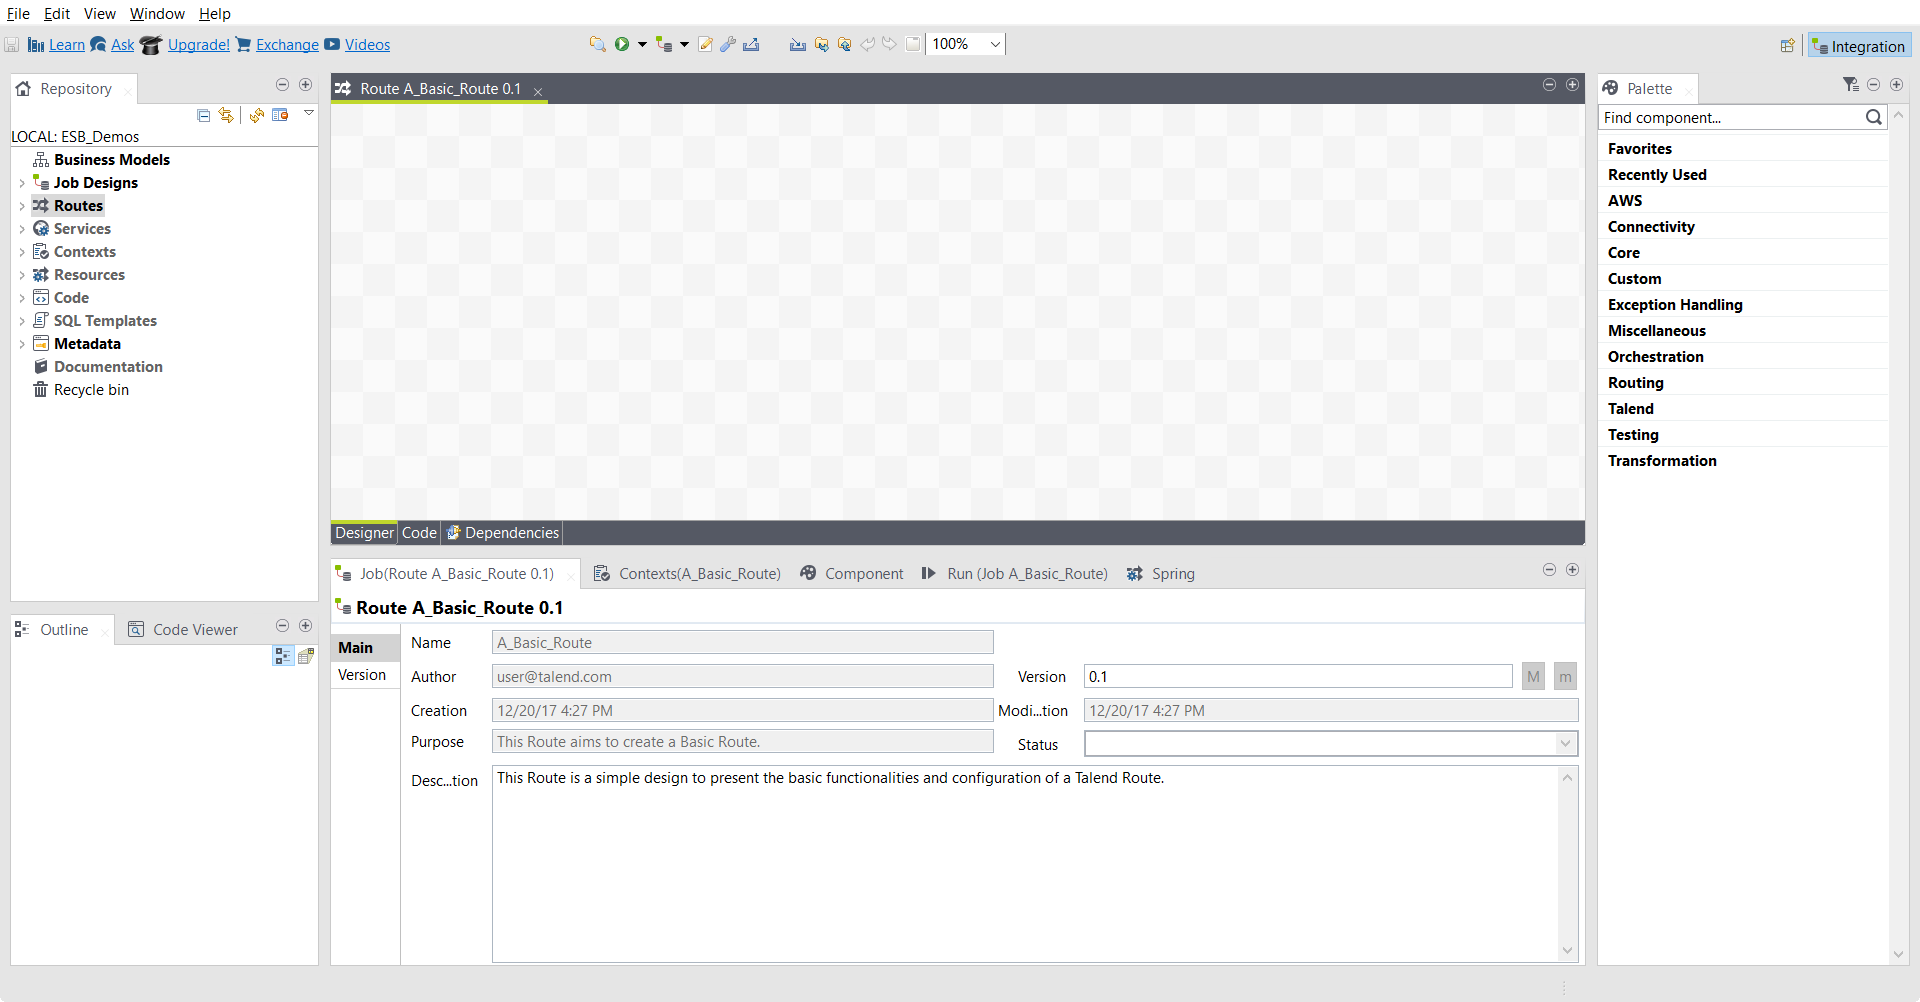
Task: Expand the Job Designs tree node
Action: [22, 183]
